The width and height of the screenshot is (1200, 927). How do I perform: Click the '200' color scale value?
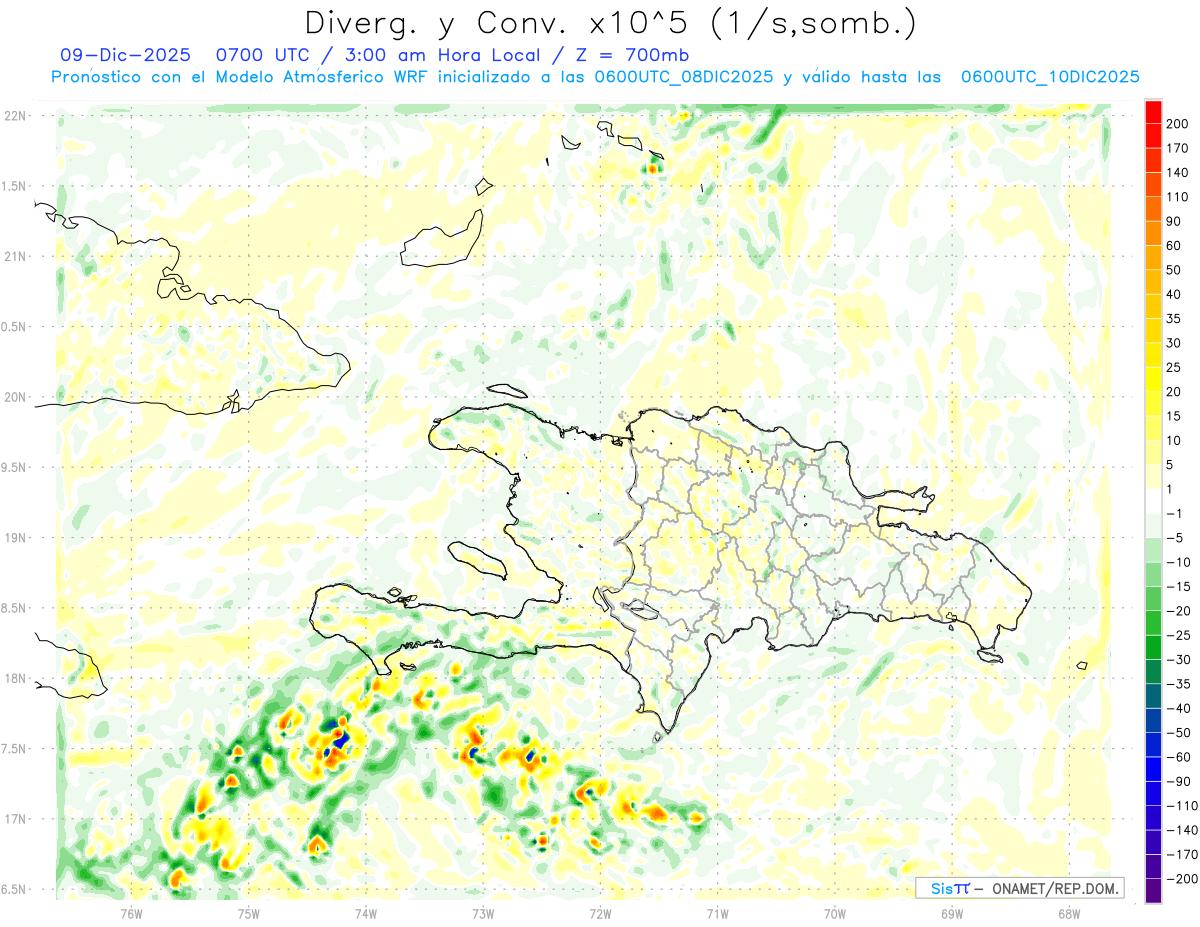(1178, 124)
